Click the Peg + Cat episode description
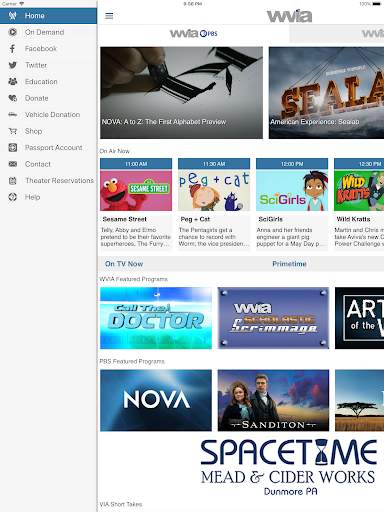 [x=214, y=237]
